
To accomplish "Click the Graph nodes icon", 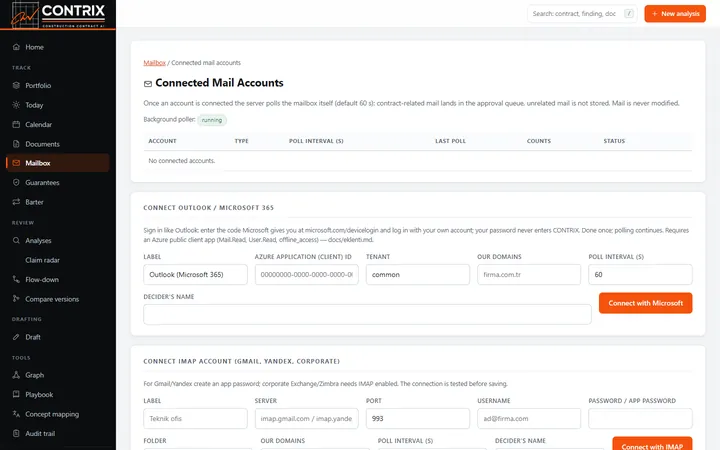I will tap(16, 375).
